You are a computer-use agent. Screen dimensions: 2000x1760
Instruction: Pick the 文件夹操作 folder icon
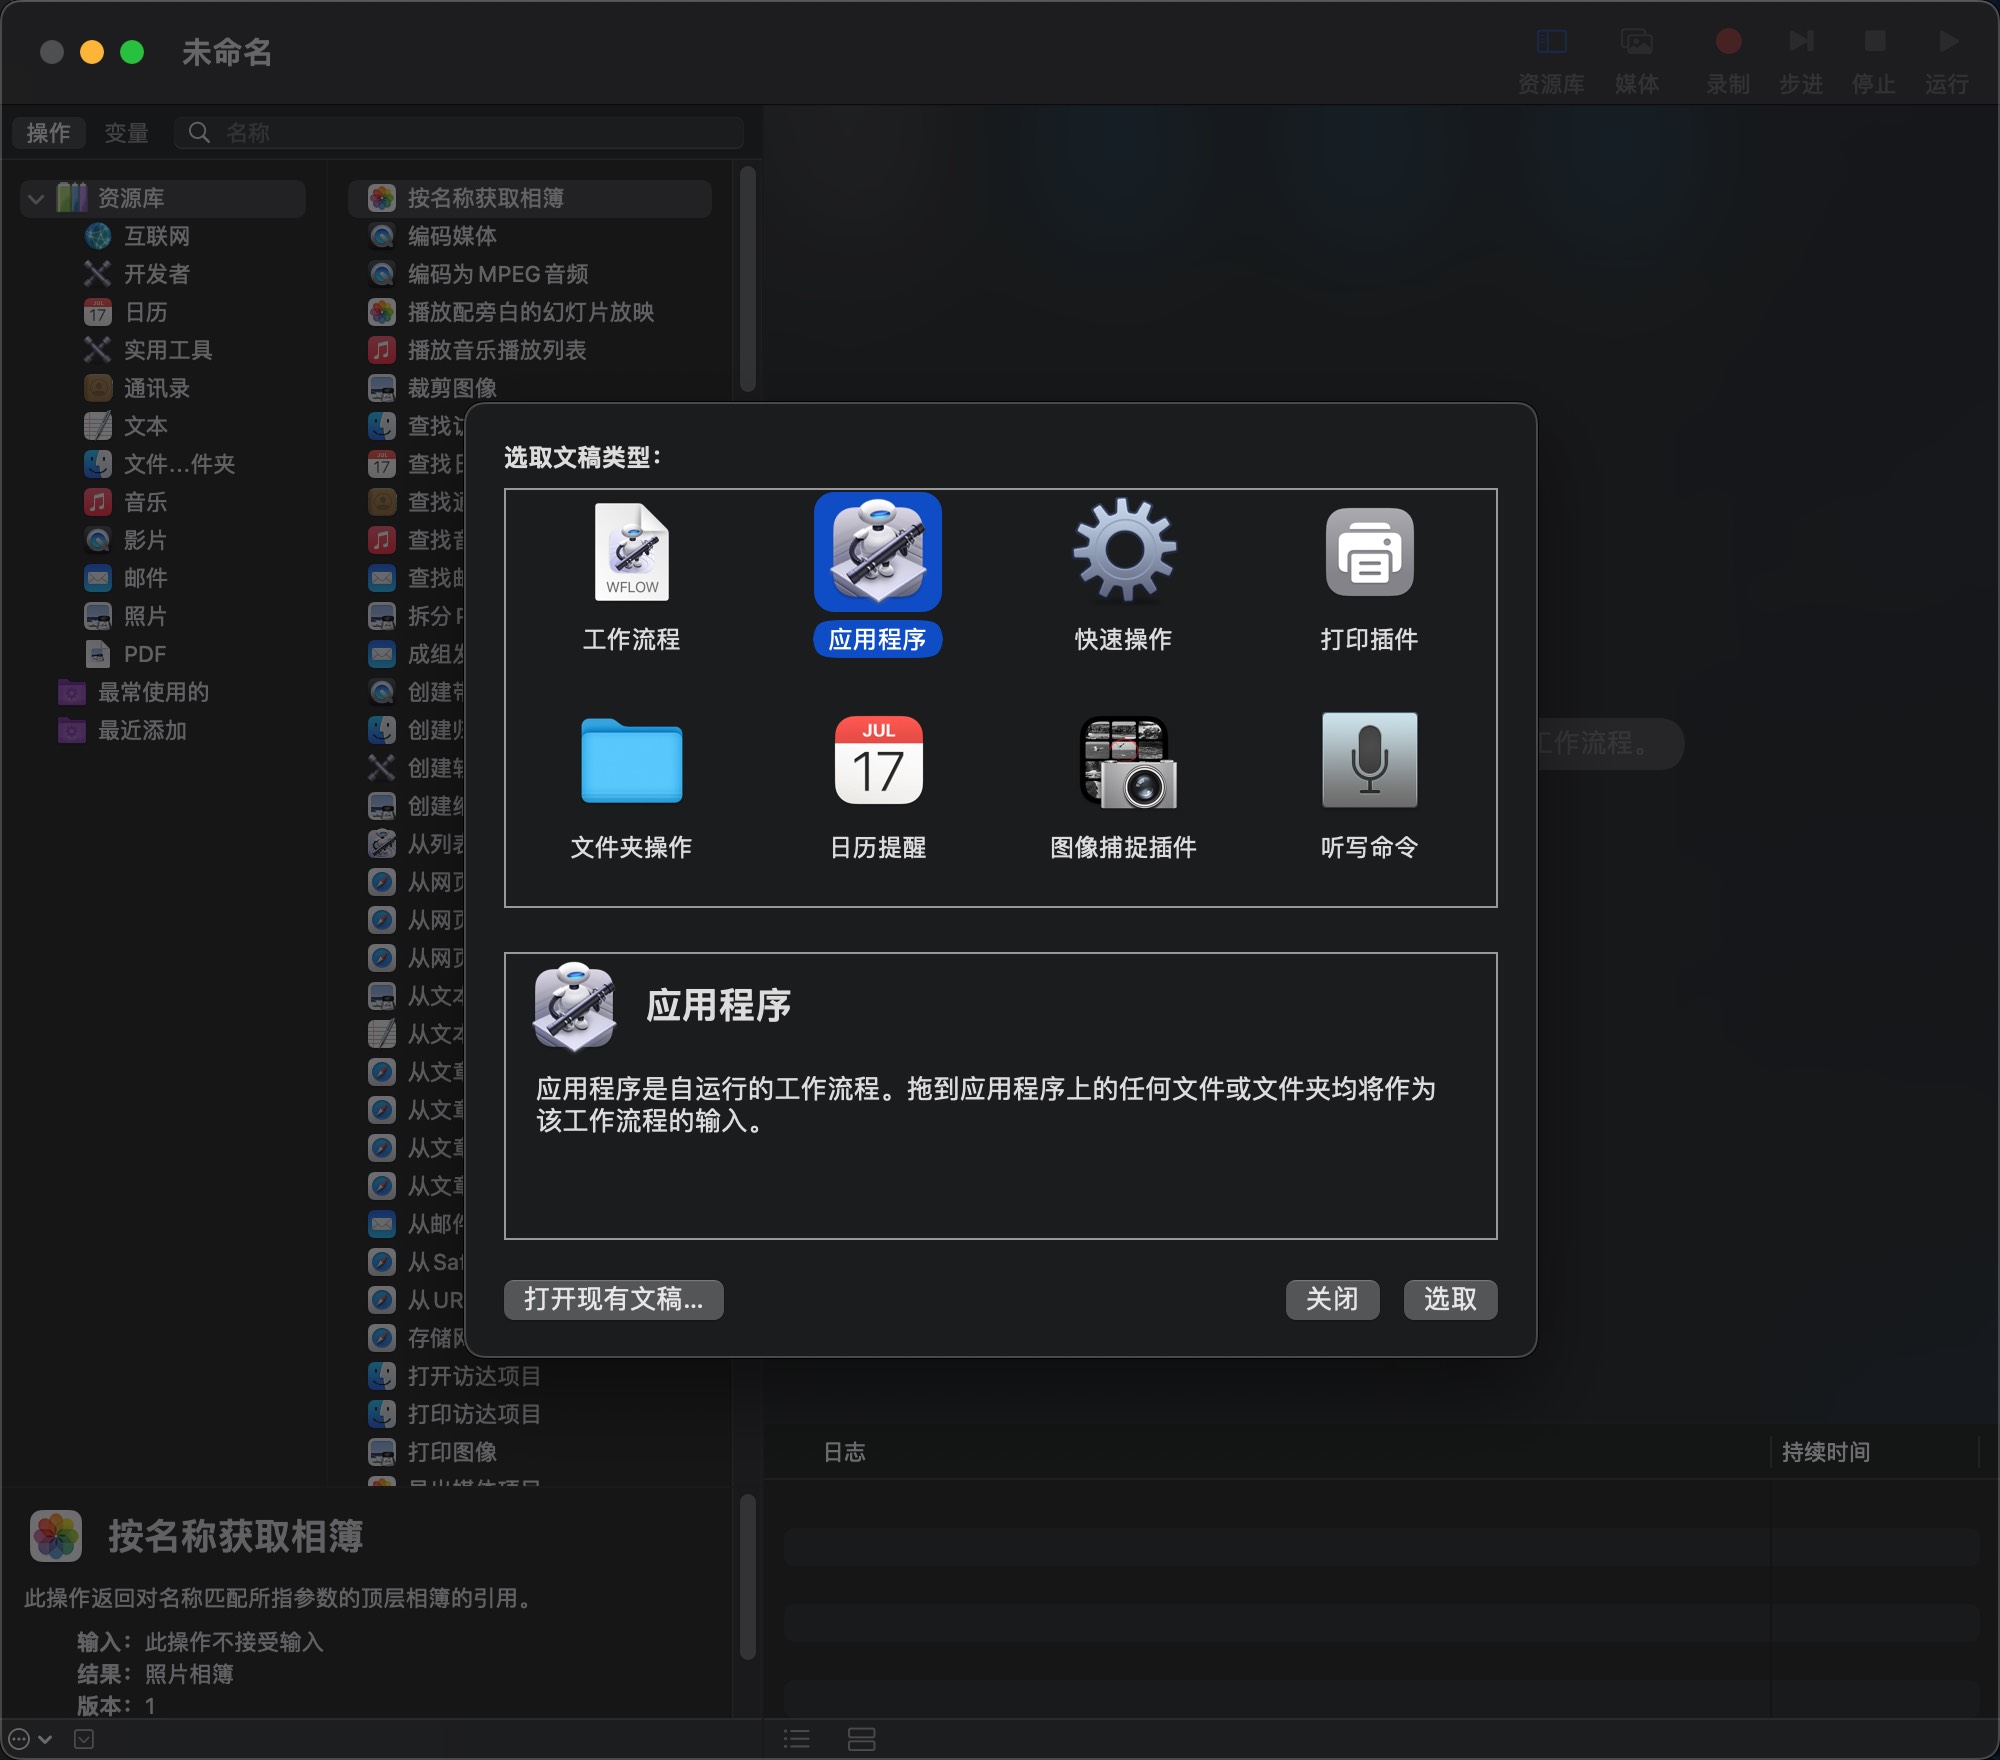631,761
